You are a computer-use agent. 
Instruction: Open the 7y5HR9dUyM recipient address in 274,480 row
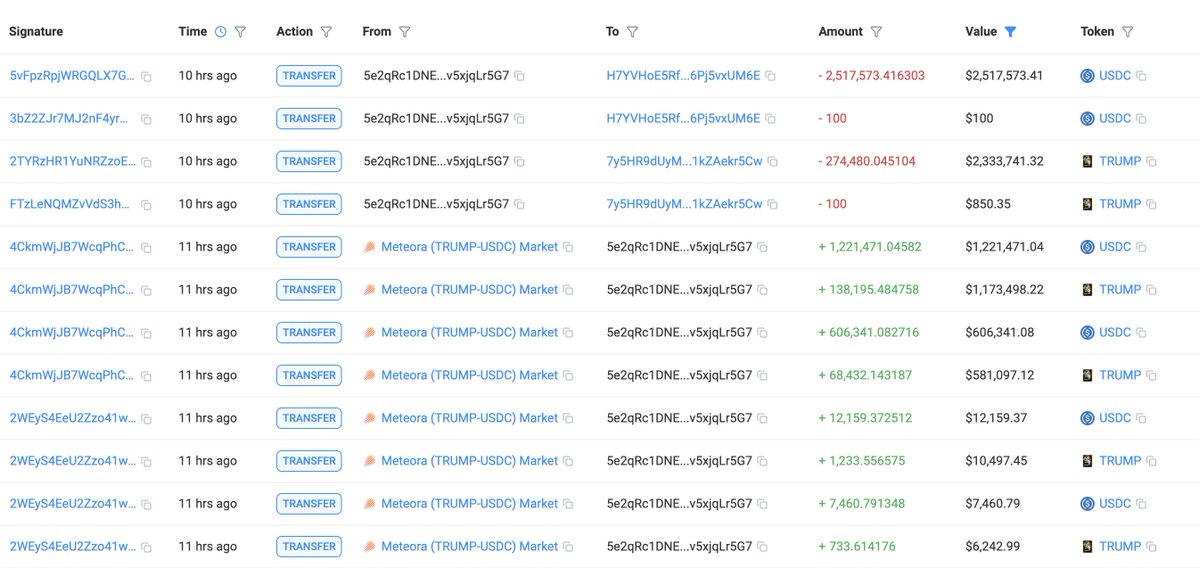[x=684, y=161]
